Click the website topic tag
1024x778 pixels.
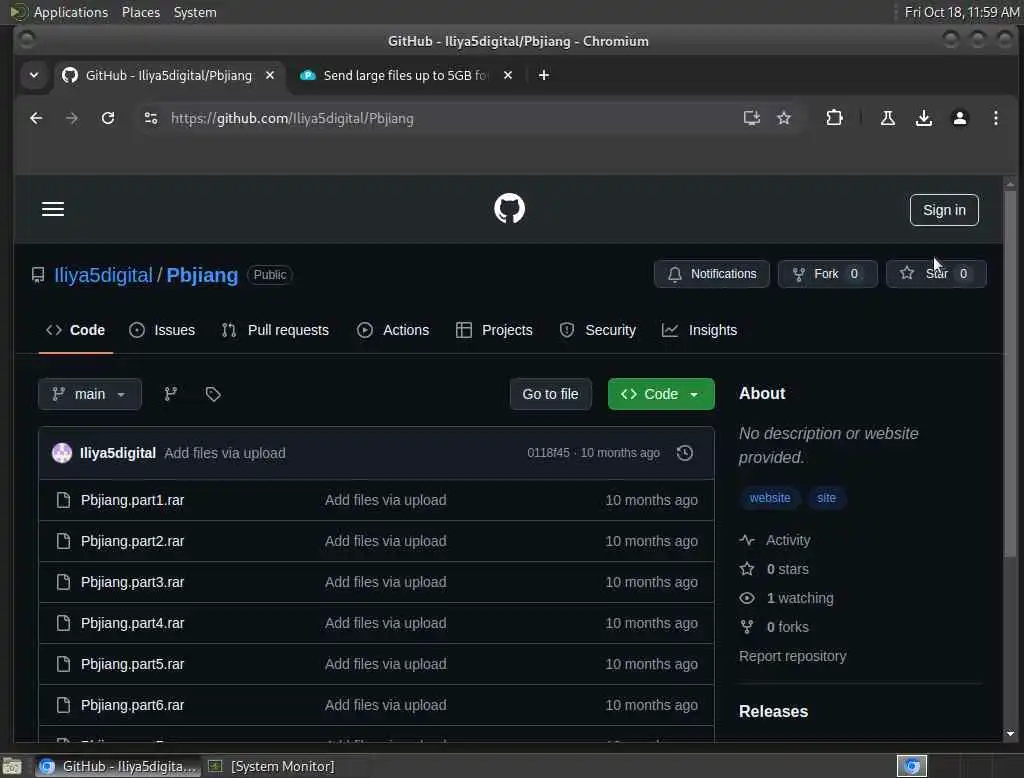tap(770, 498)
